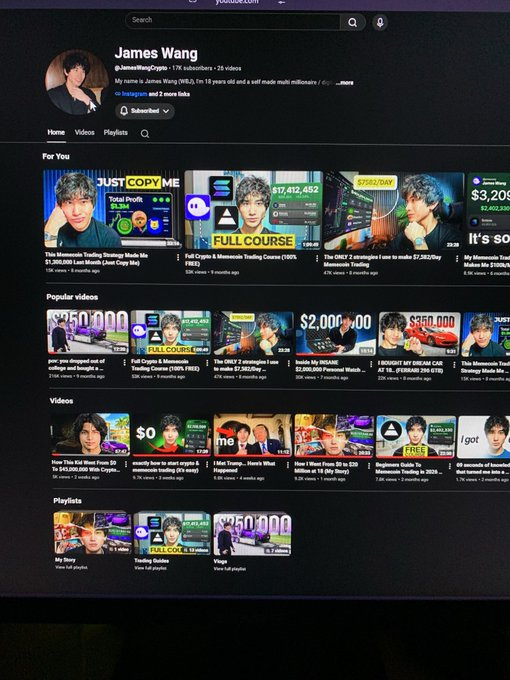This screenshot has width=510, height=680.
Task: Click title 'I BOUGHT MY DREAM CAR AT 18'
Action: tap(410, 366)
